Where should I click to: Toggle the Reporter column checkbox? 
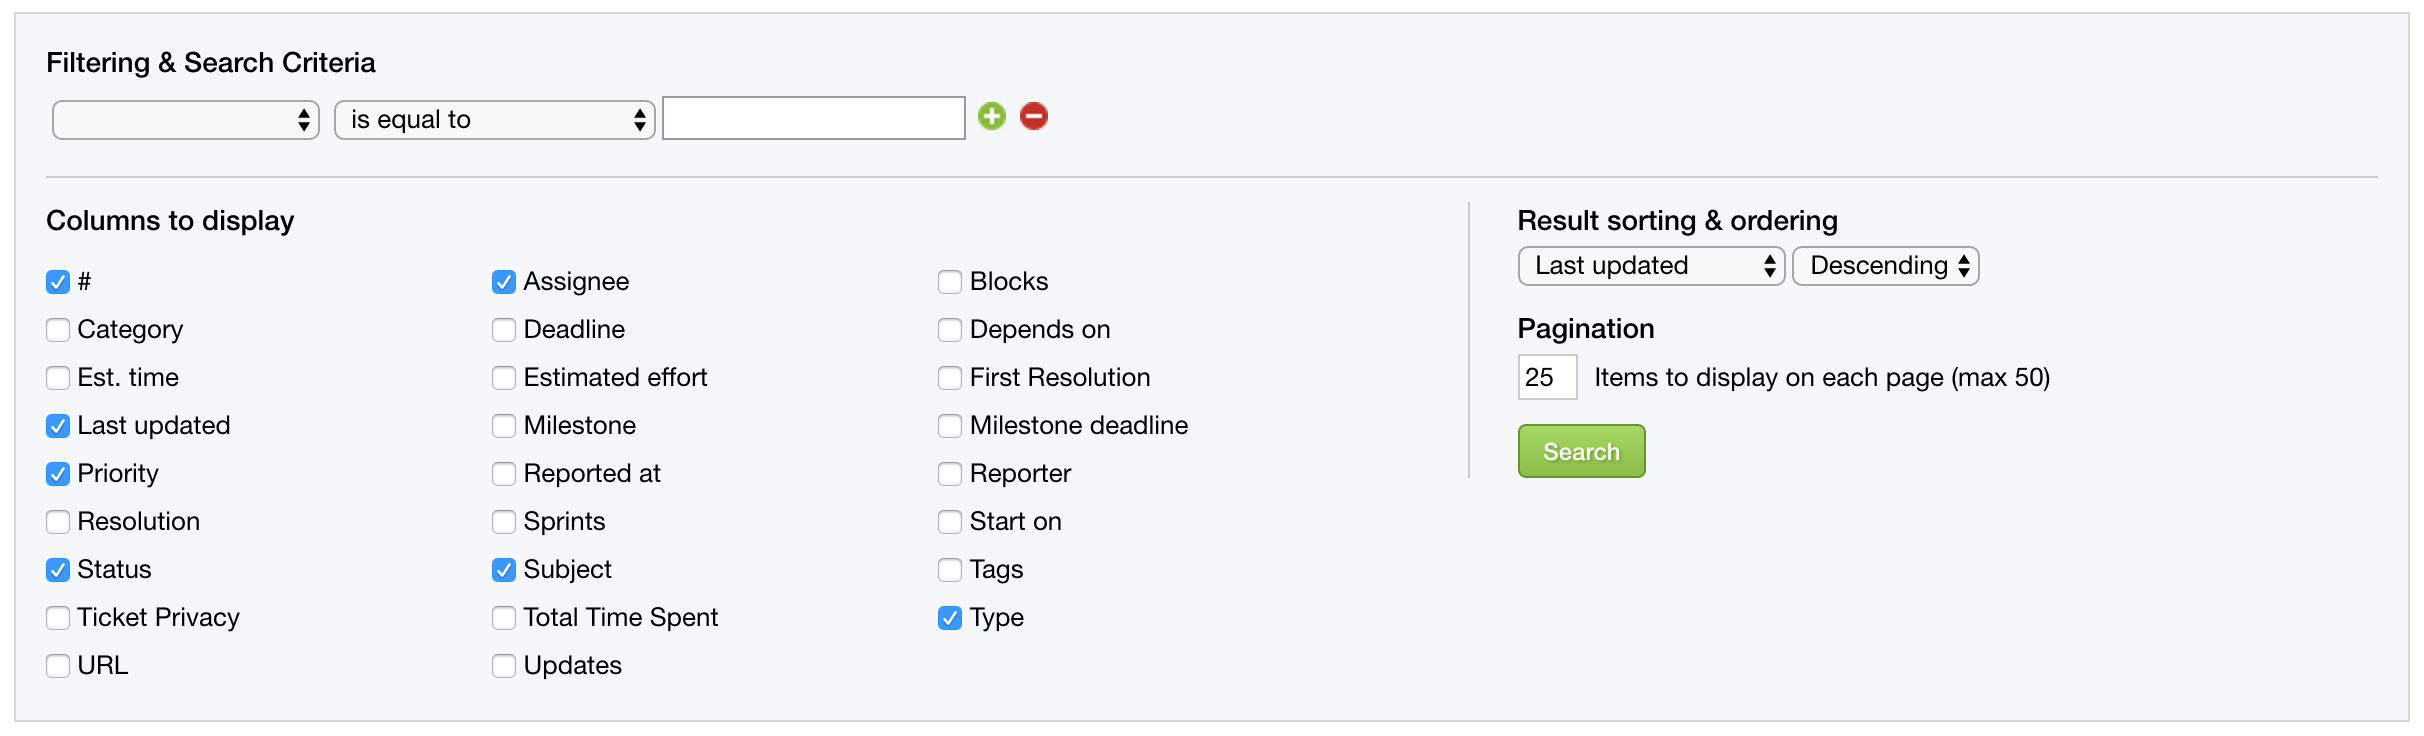click(x=950, y=474)
